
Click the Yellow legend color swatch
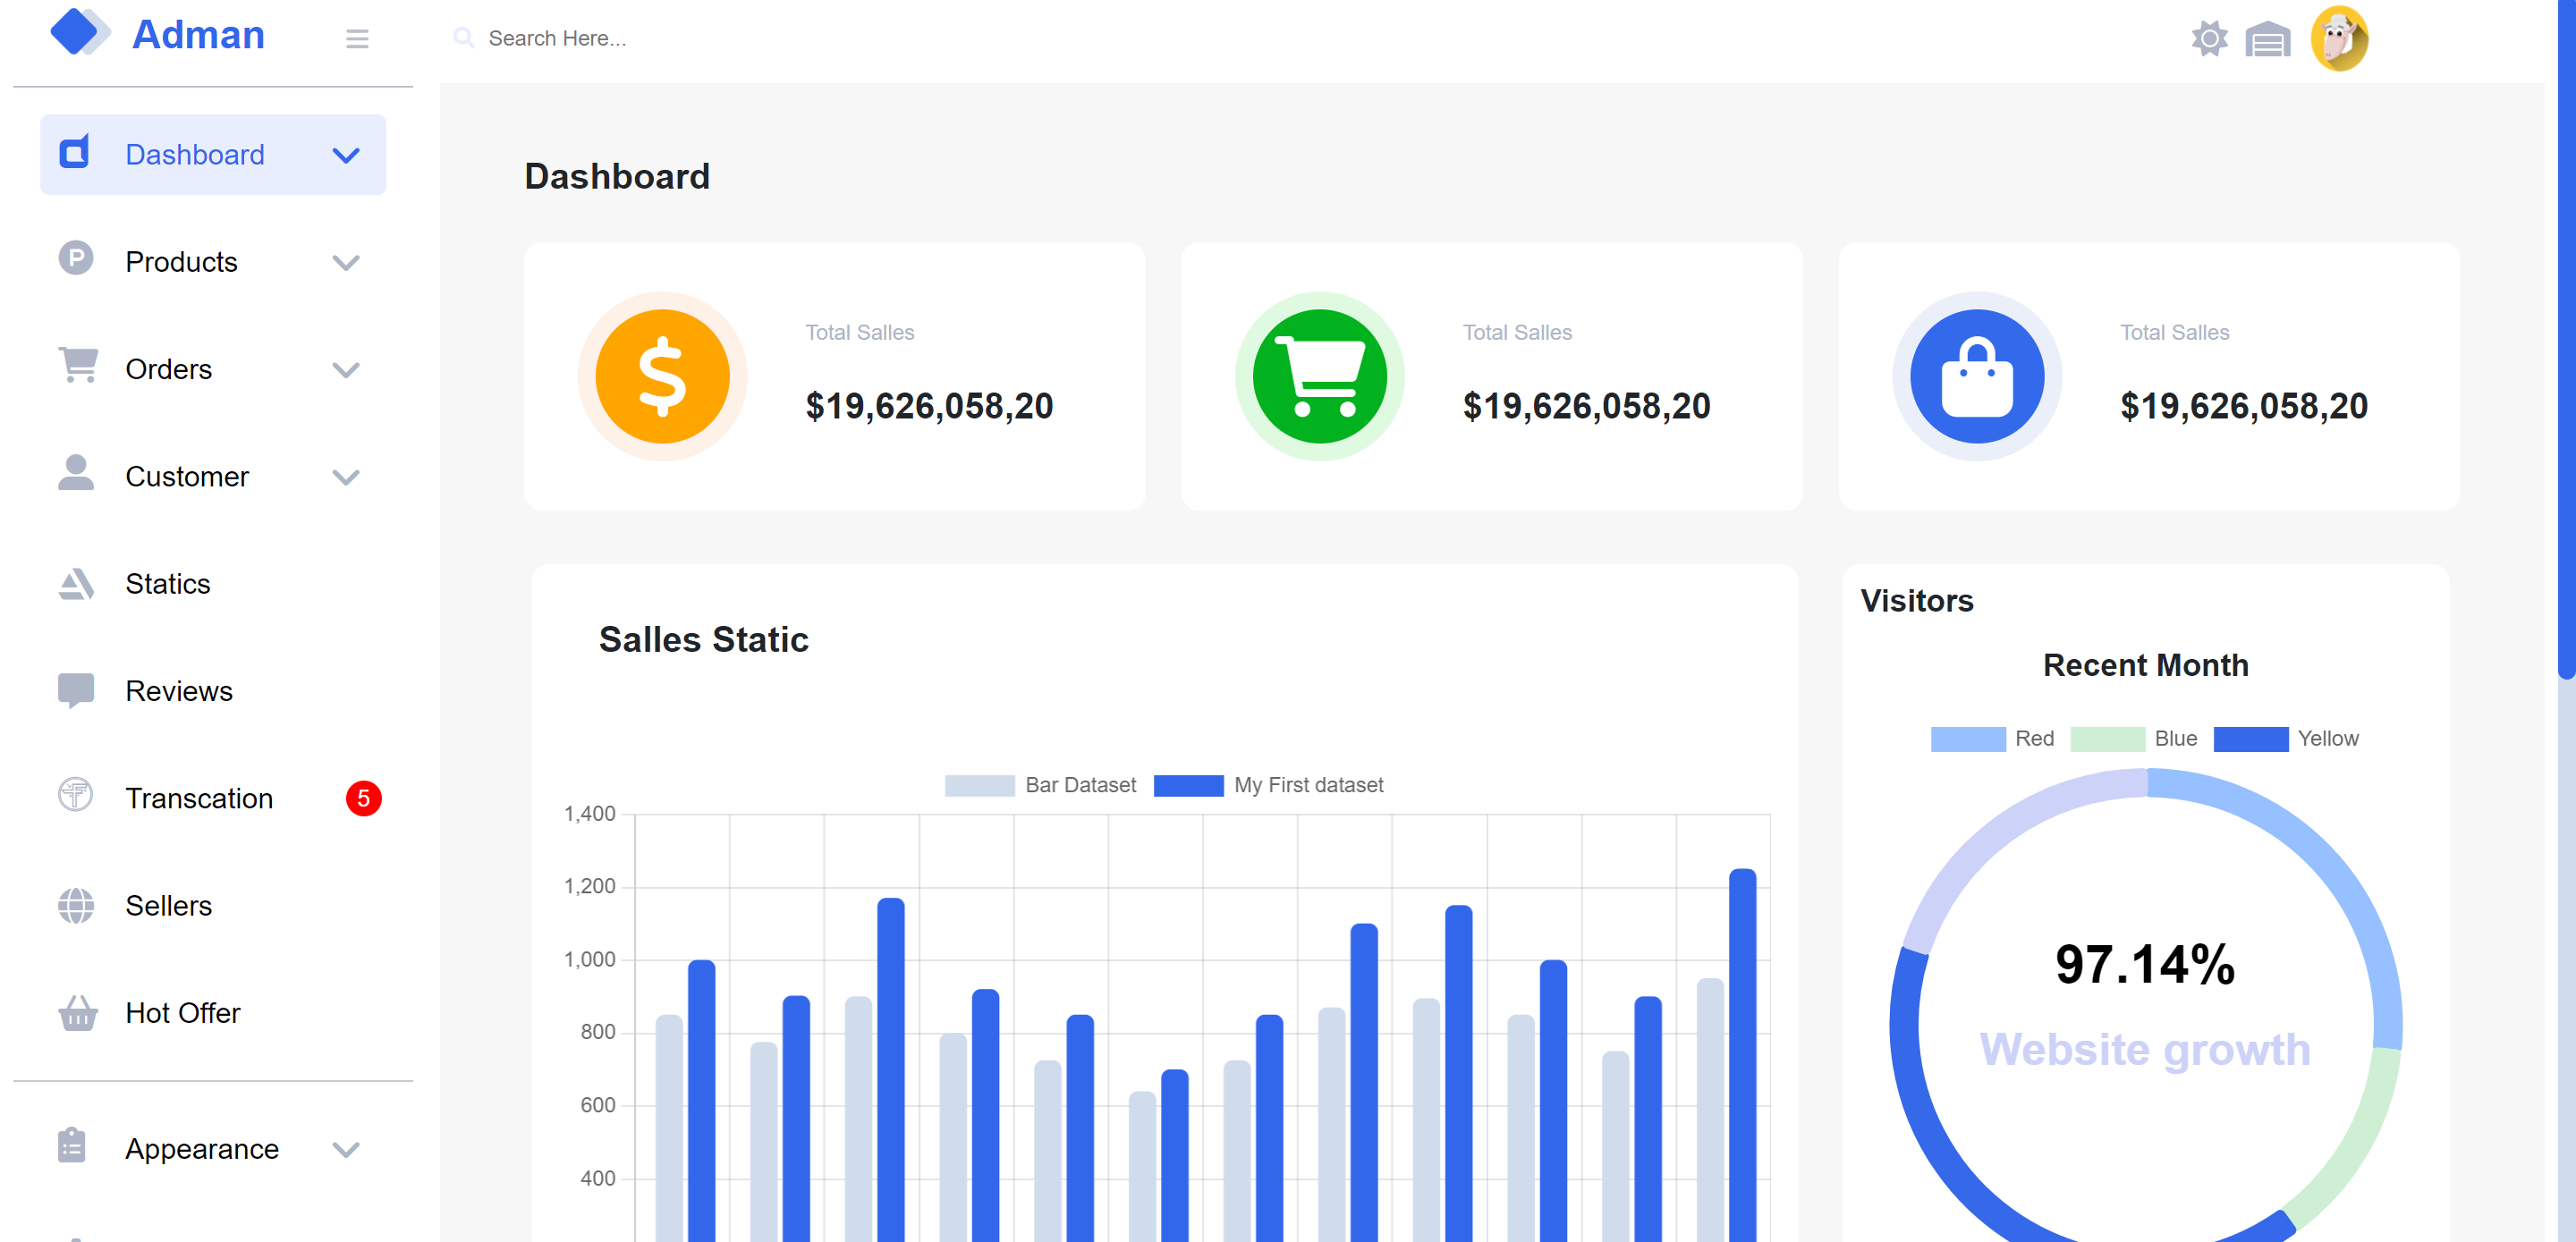[2250, 738]
